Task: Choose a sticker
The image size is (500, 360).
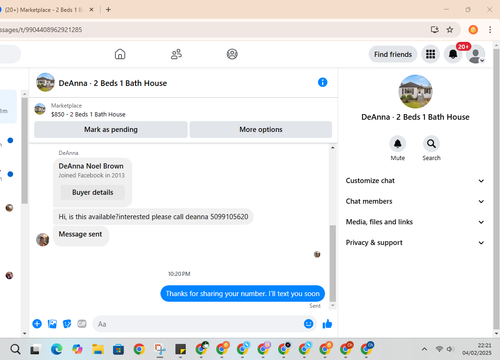Action: click(67, 324)
